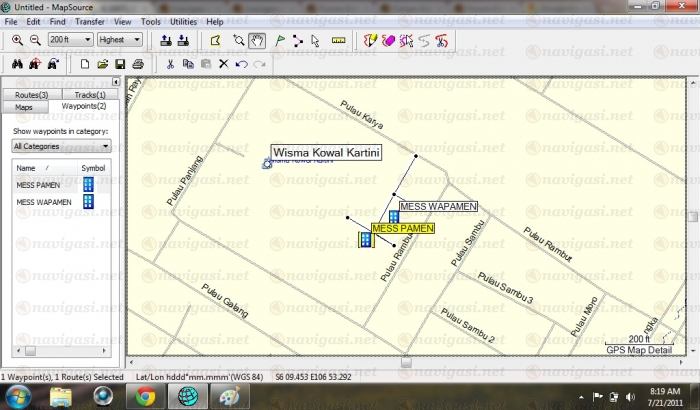Screen dimensions: 700x410
Task: Open the Utilities menu
Action: pyautogui.click(x=183, y=21)
